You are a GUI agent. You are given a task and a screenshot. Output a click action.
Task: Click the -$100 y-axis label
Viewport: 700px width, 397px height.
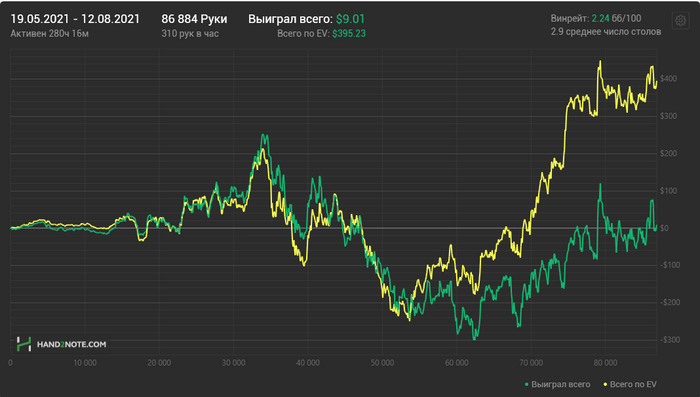[x=670, y=265]
